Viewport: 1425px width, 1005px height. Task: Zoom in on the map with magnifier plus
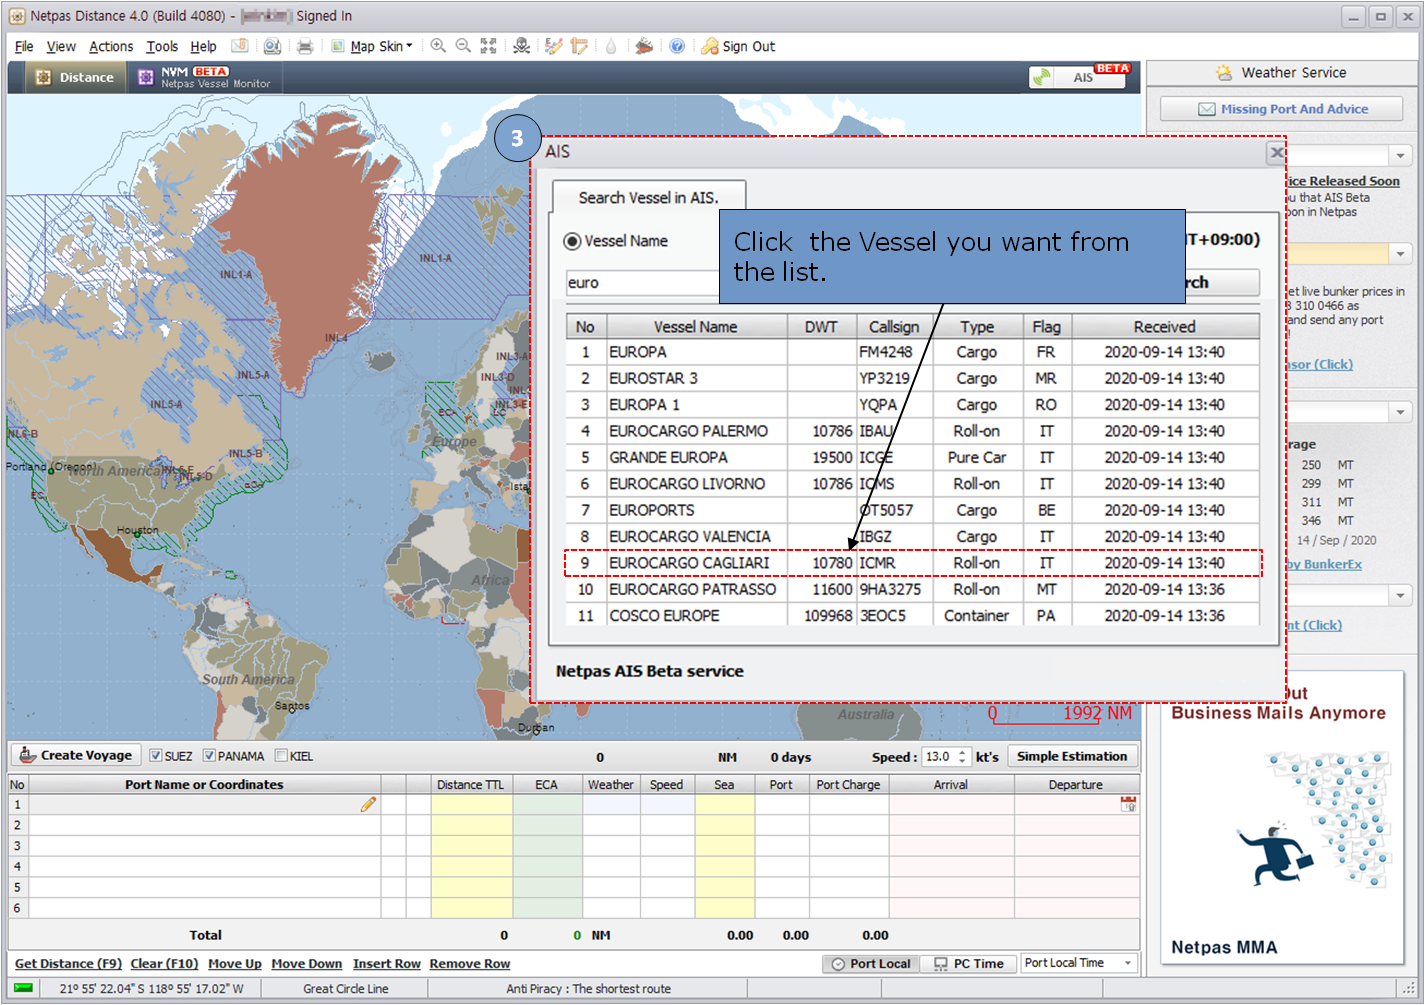pos(438,46)
